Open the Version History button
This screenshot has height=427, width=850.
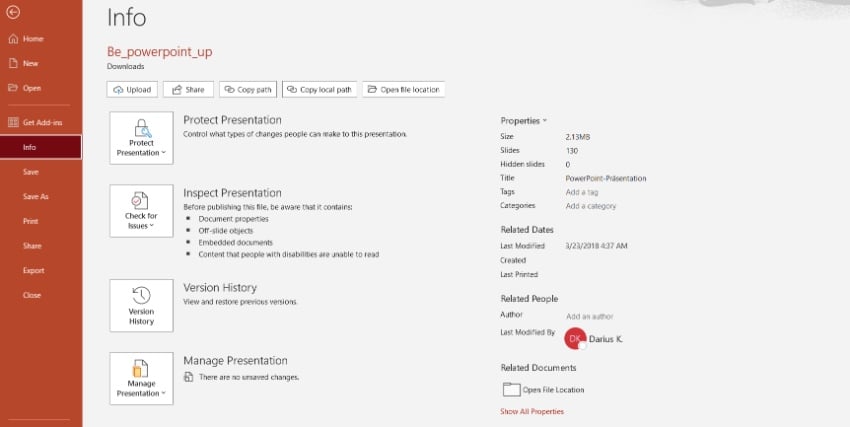(x=141, y=305)
